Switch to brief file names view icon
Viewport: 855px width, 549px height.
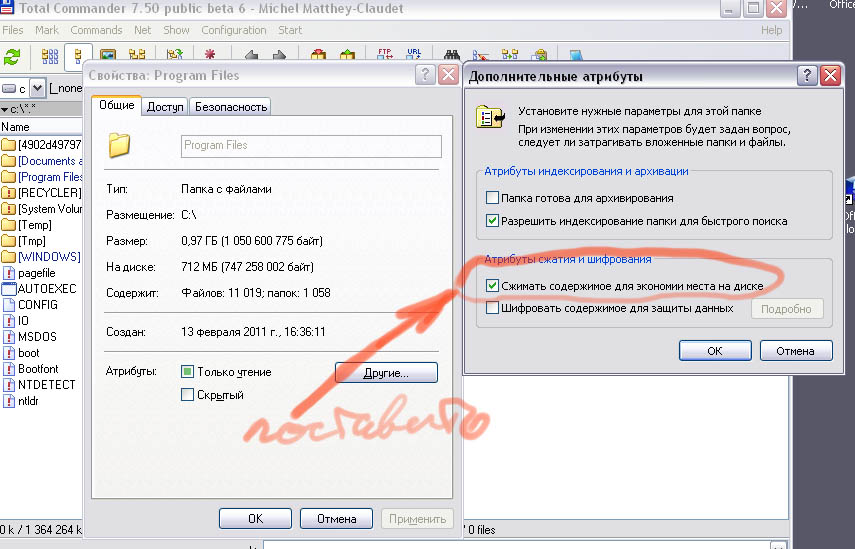50,56
